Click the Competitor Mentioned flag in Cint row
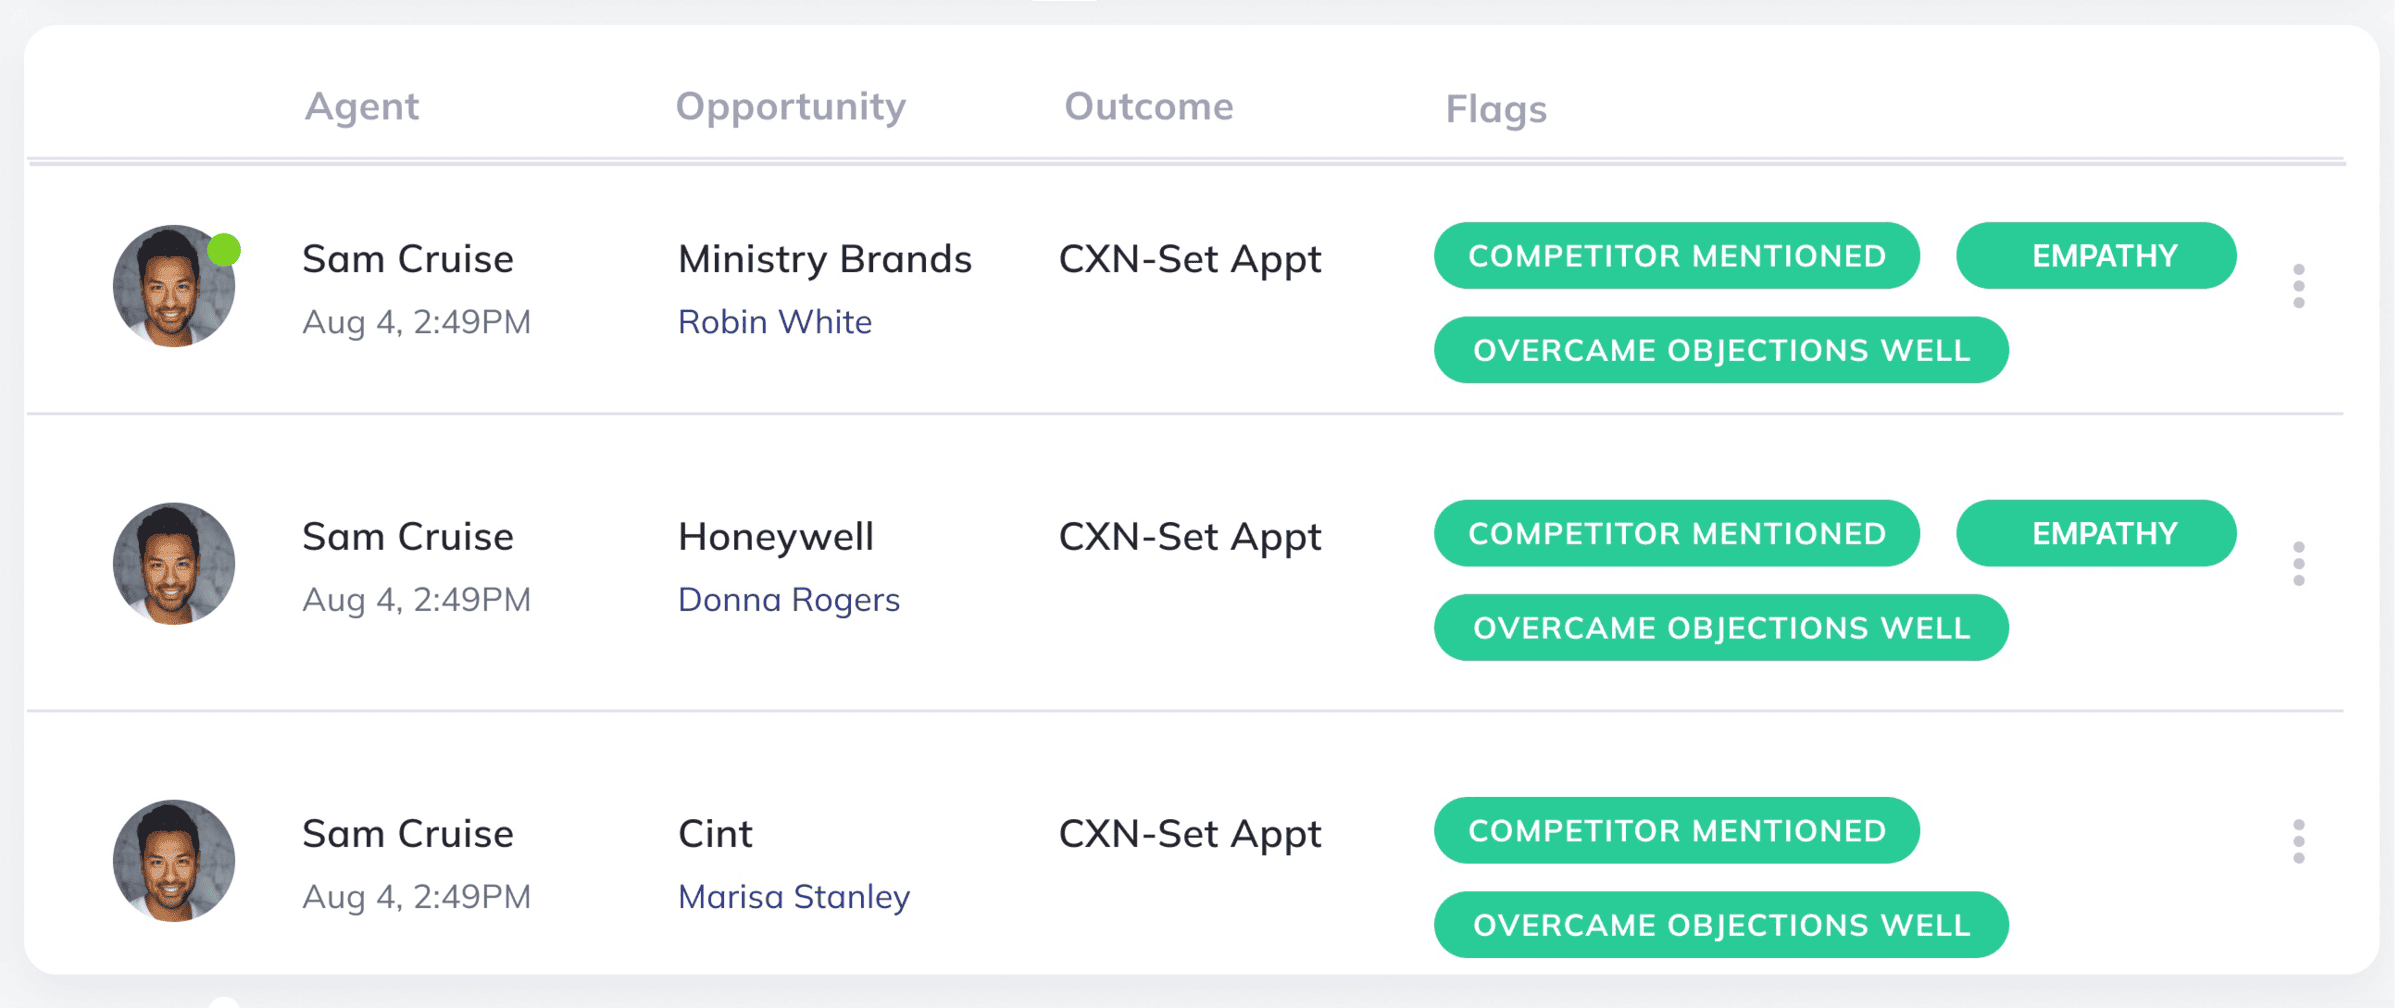Viewport: 2400px width, 1008px height. 1676,830
